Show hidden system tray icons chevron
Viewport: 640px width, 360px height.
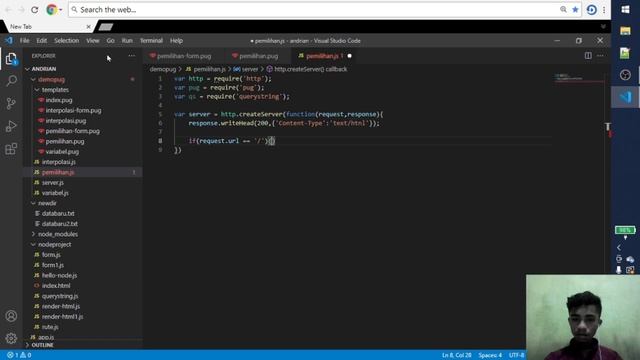click(619, 247)
